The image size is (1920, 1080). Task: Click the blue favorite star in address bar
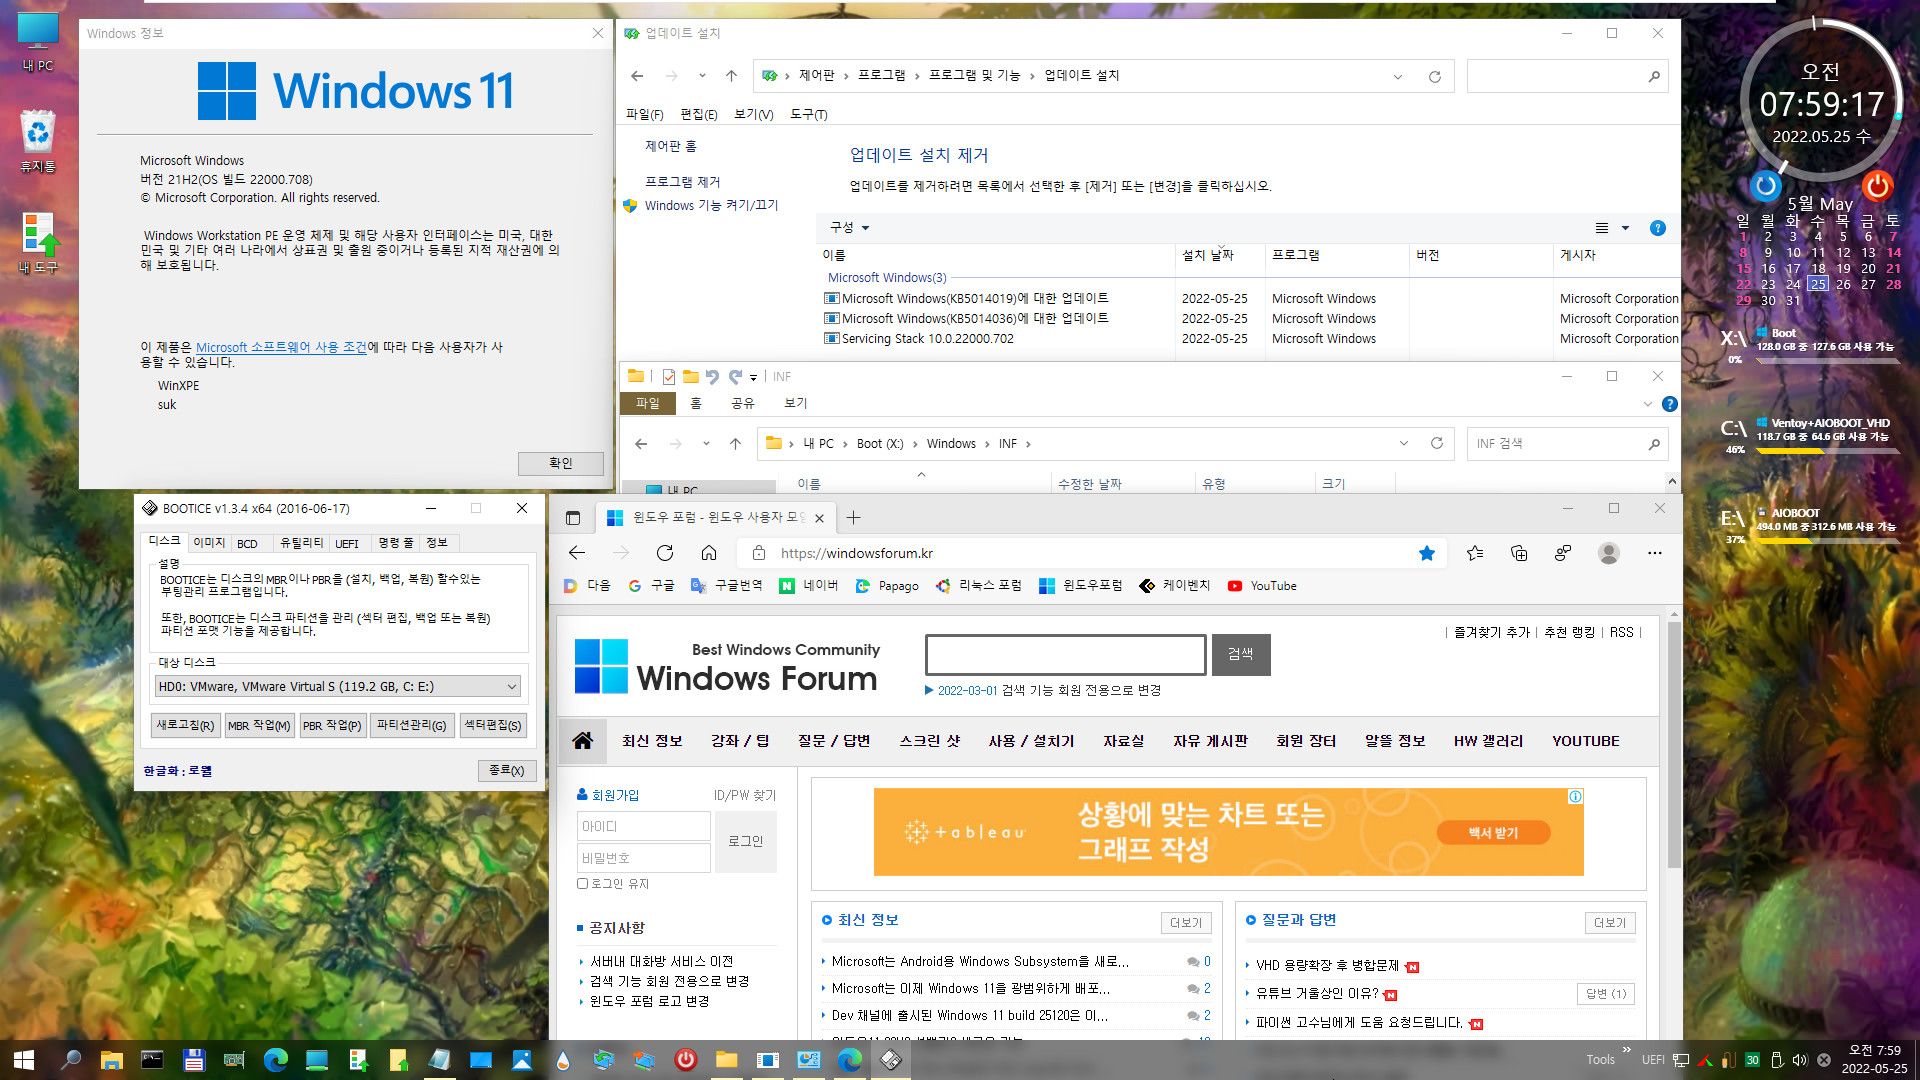coord(1427,553)
